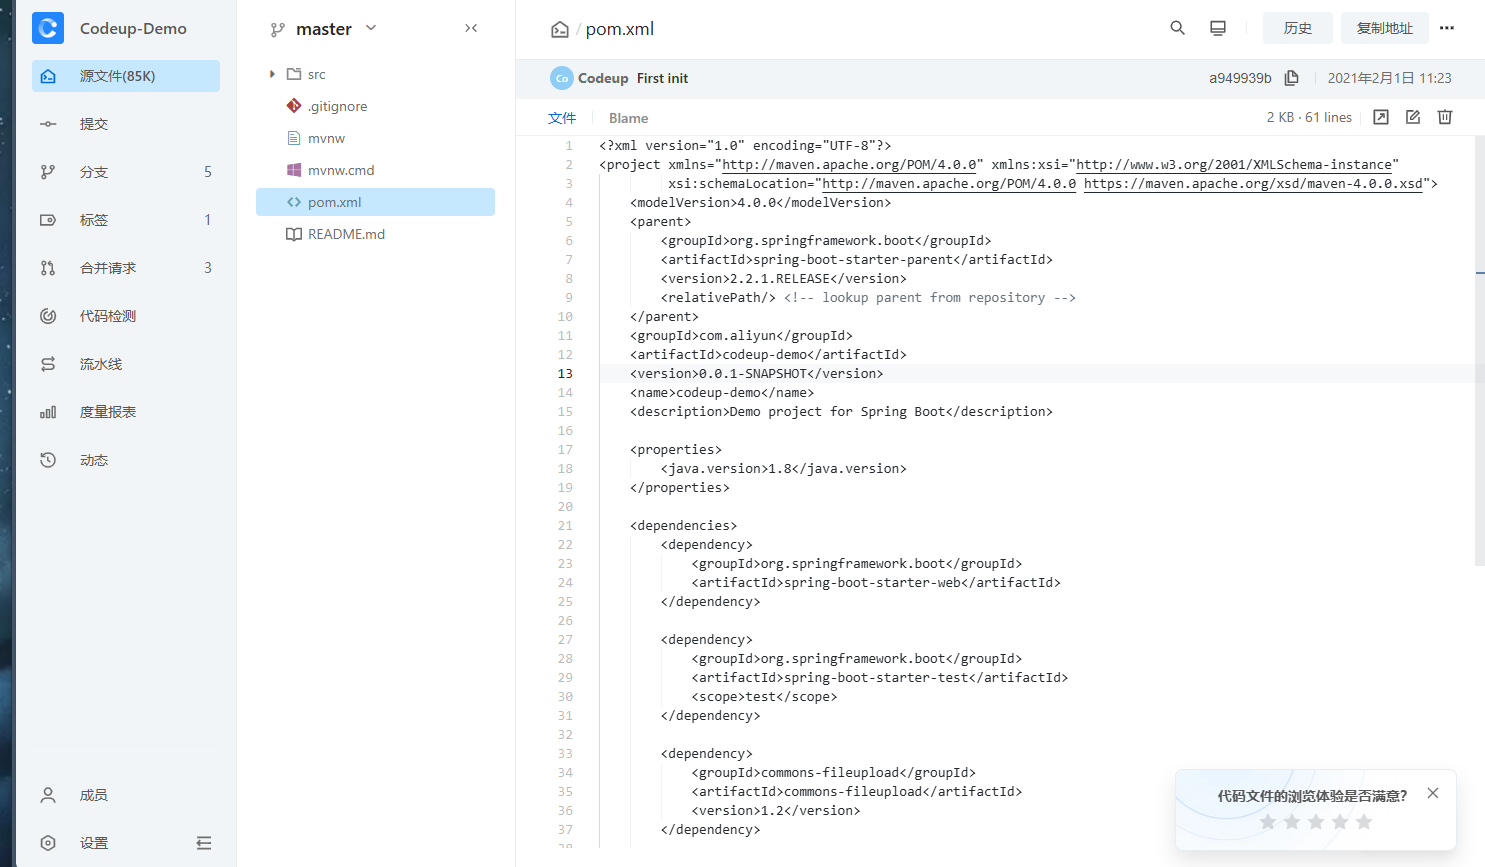Click pom.xml breadcrumb title
This screenshot has height=867, width=1485.
[x=620, y=29]
